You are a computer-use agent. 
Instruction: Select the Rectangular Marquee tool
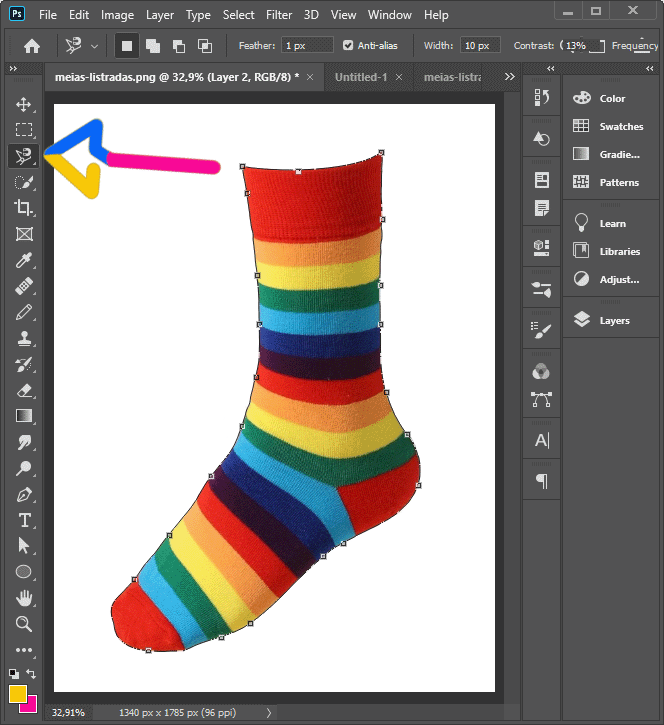24,130
